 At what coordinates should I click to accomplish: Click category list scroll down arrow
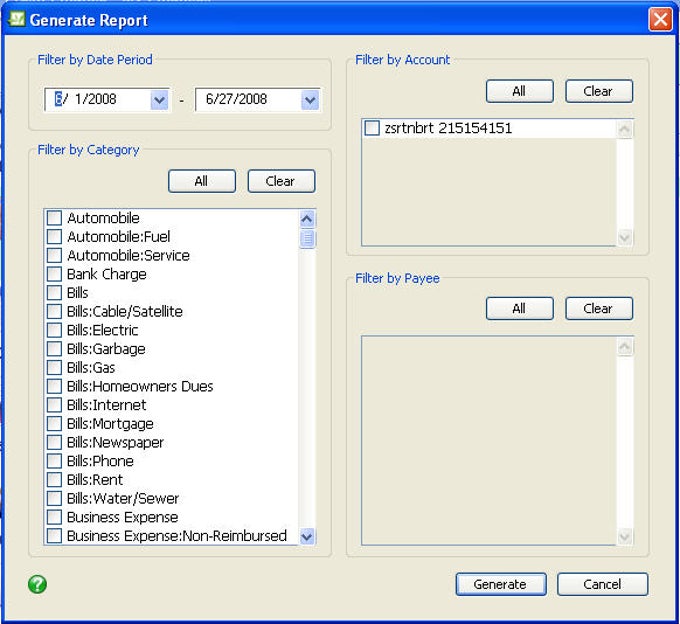pos(307,536)
